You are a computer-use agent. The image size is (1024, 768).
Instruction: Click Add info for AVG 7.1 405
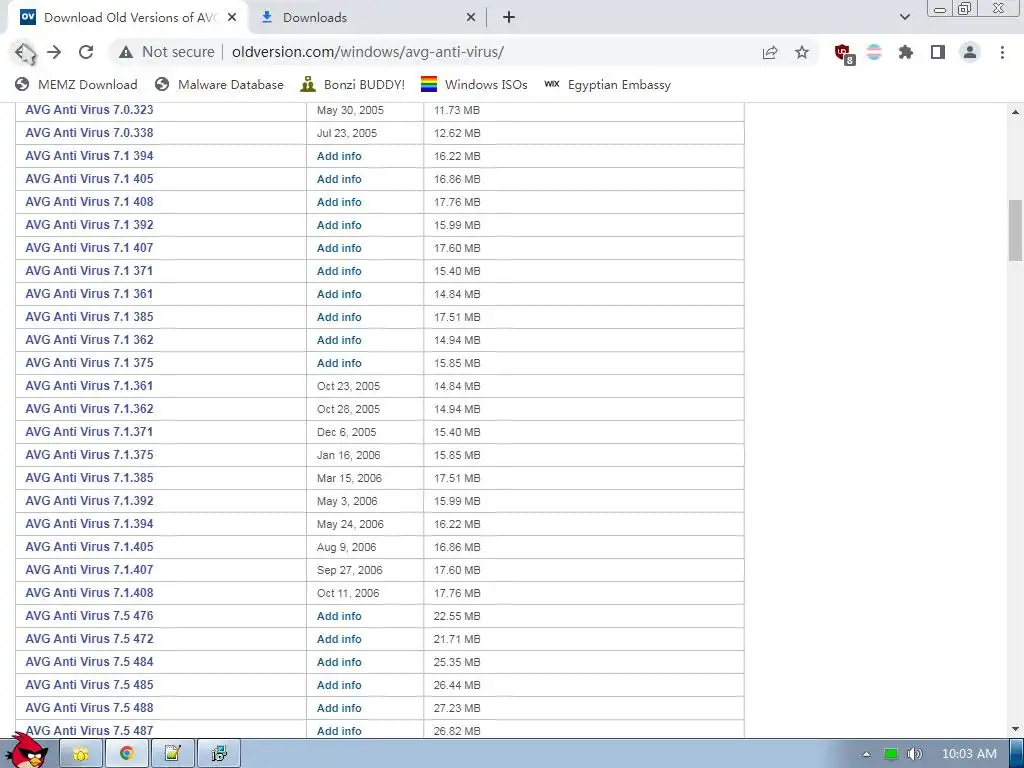pos(339,179)
